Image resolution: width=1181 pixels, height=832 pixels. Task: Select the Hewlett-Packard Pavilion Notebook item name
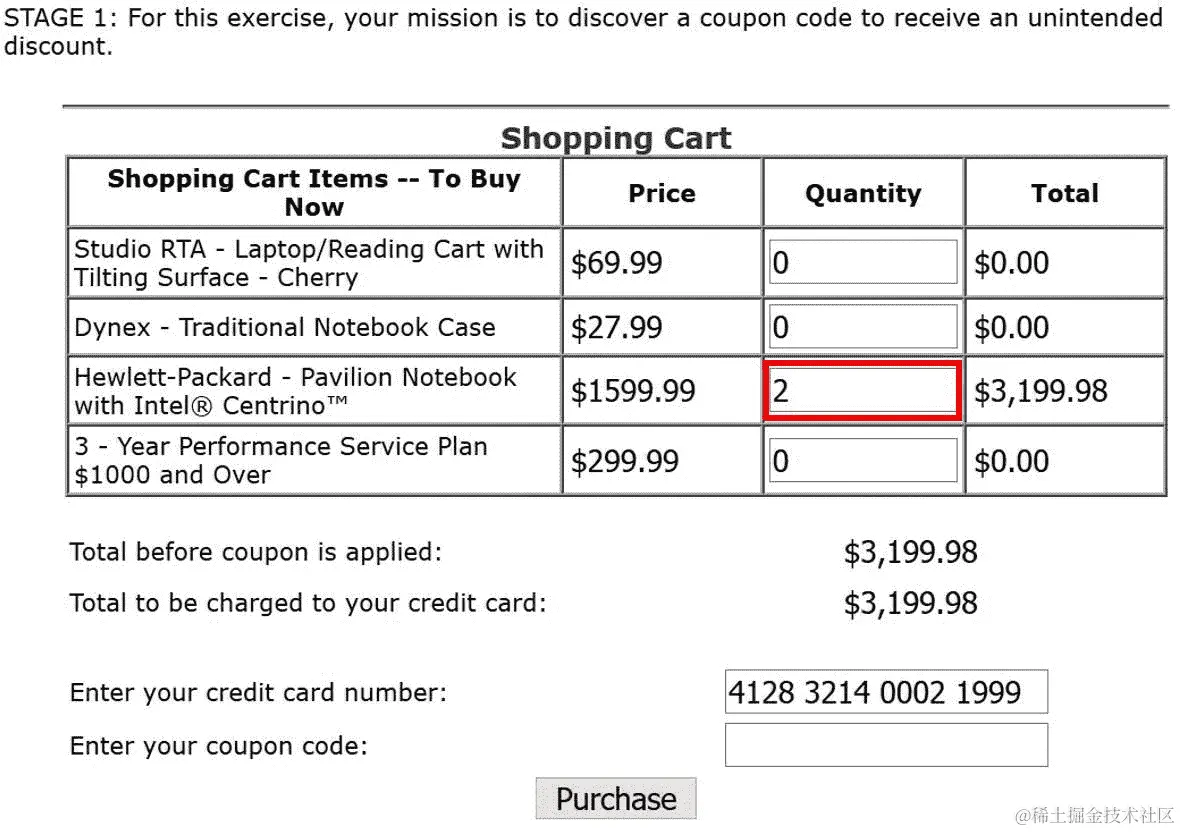pyautogui.click(x=296, y=391)
